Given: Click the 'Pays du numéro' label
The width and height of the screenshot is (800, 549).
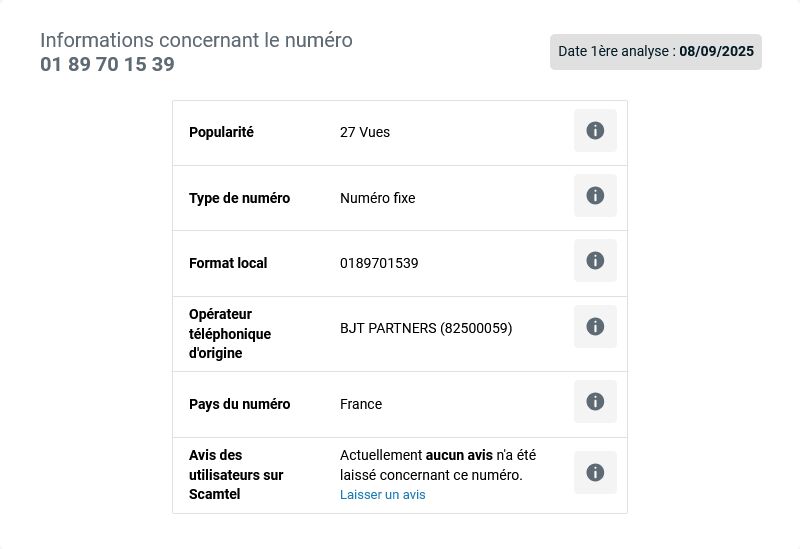Looking at the screenshot, I should pos(239,404).
